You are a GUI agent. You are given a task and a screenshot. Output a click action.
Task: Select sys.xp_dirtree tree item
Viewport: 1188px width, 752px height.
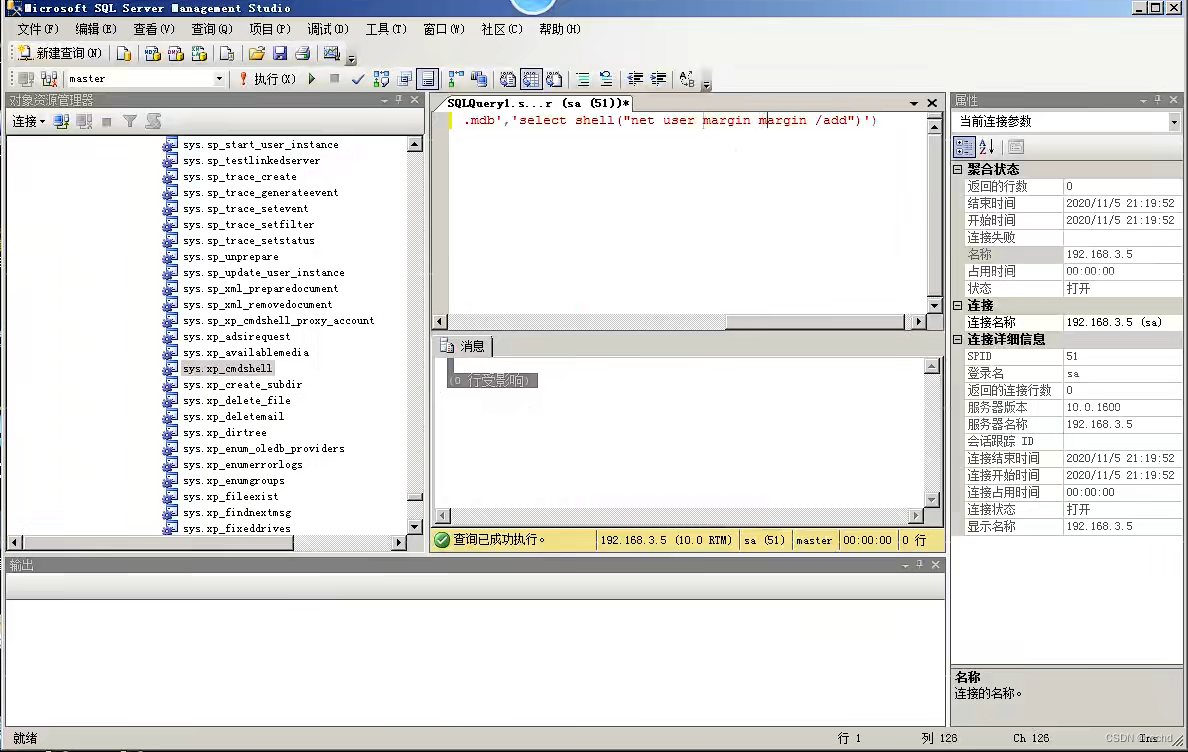click(x=225, y=433)
